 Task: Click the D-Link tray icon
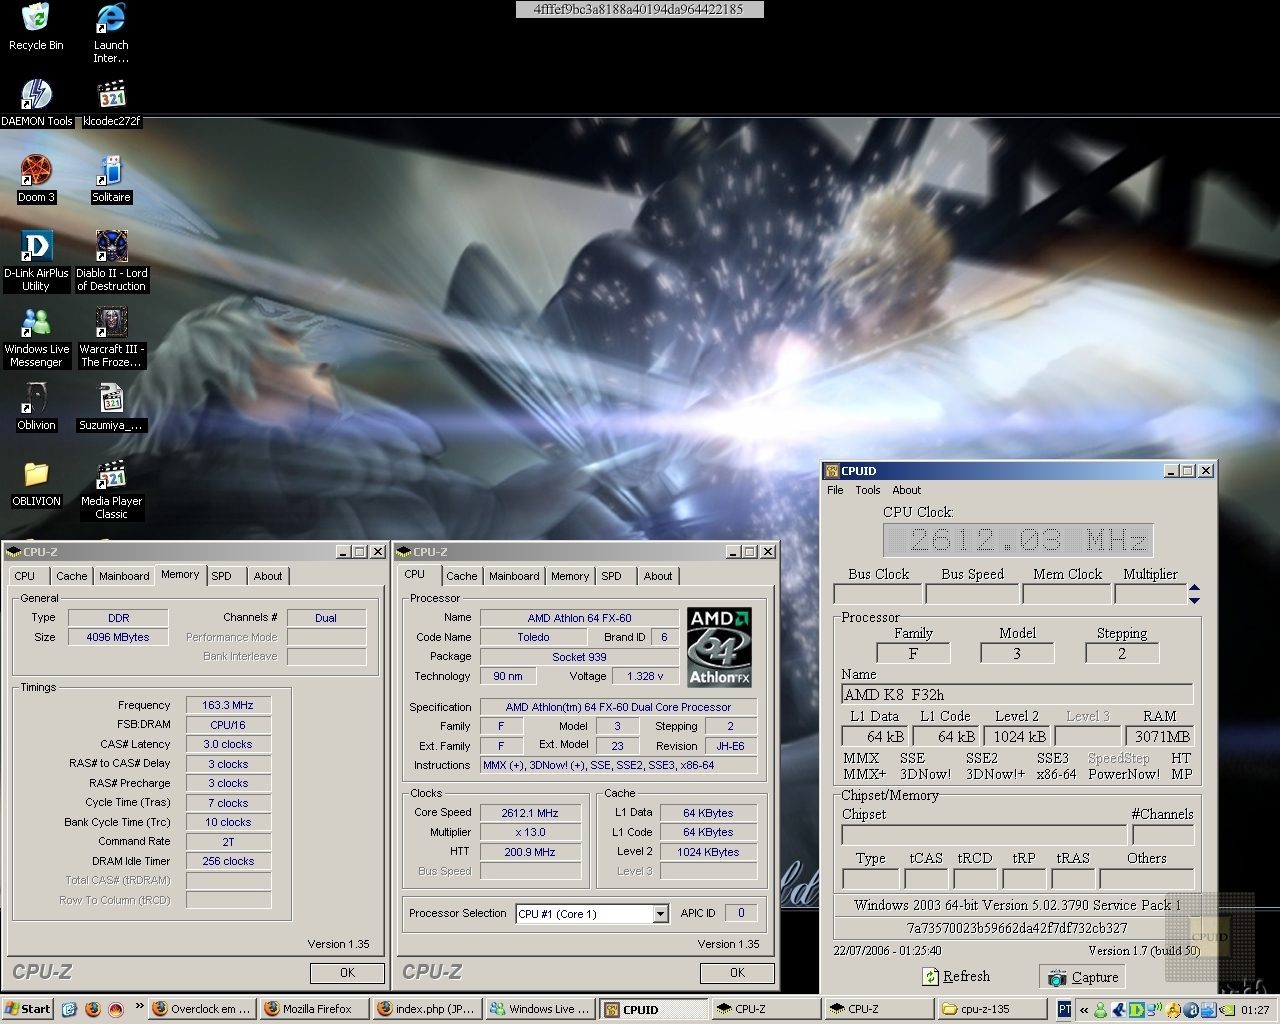coord(1136,1010)
